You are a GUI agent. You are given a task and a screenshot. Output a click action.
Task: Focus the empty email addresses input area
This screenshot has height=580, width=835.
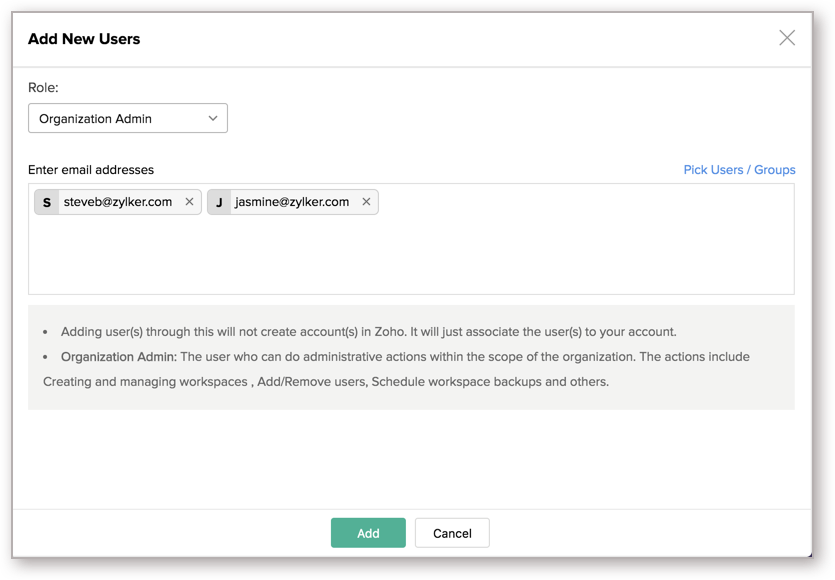[411, 256]
